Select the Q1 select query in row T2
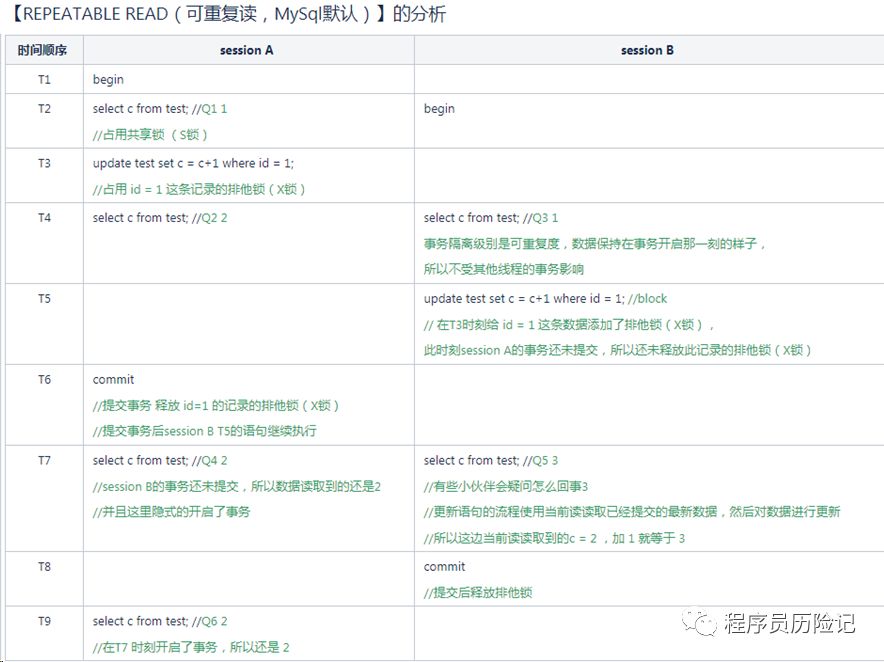Image resolution: width=884 pixels, height=662 pixels. click(160, 108)
